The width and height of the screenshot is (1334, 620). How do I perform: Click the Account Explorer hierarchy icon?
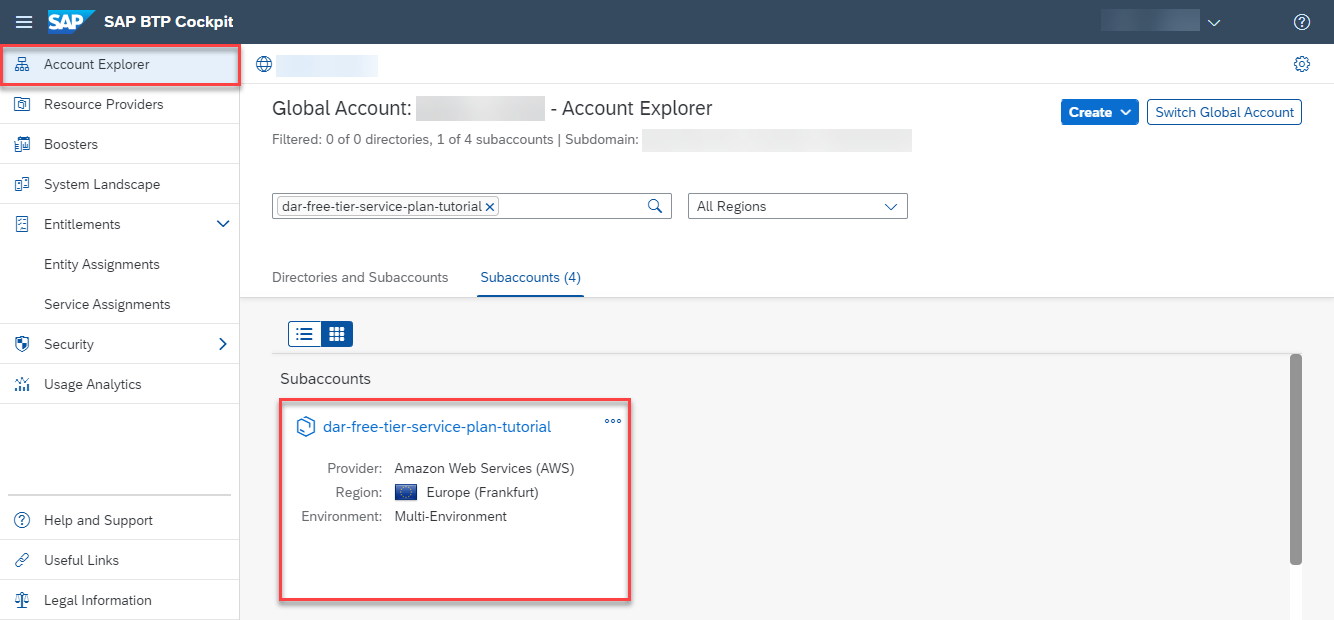tap(22, 64)
